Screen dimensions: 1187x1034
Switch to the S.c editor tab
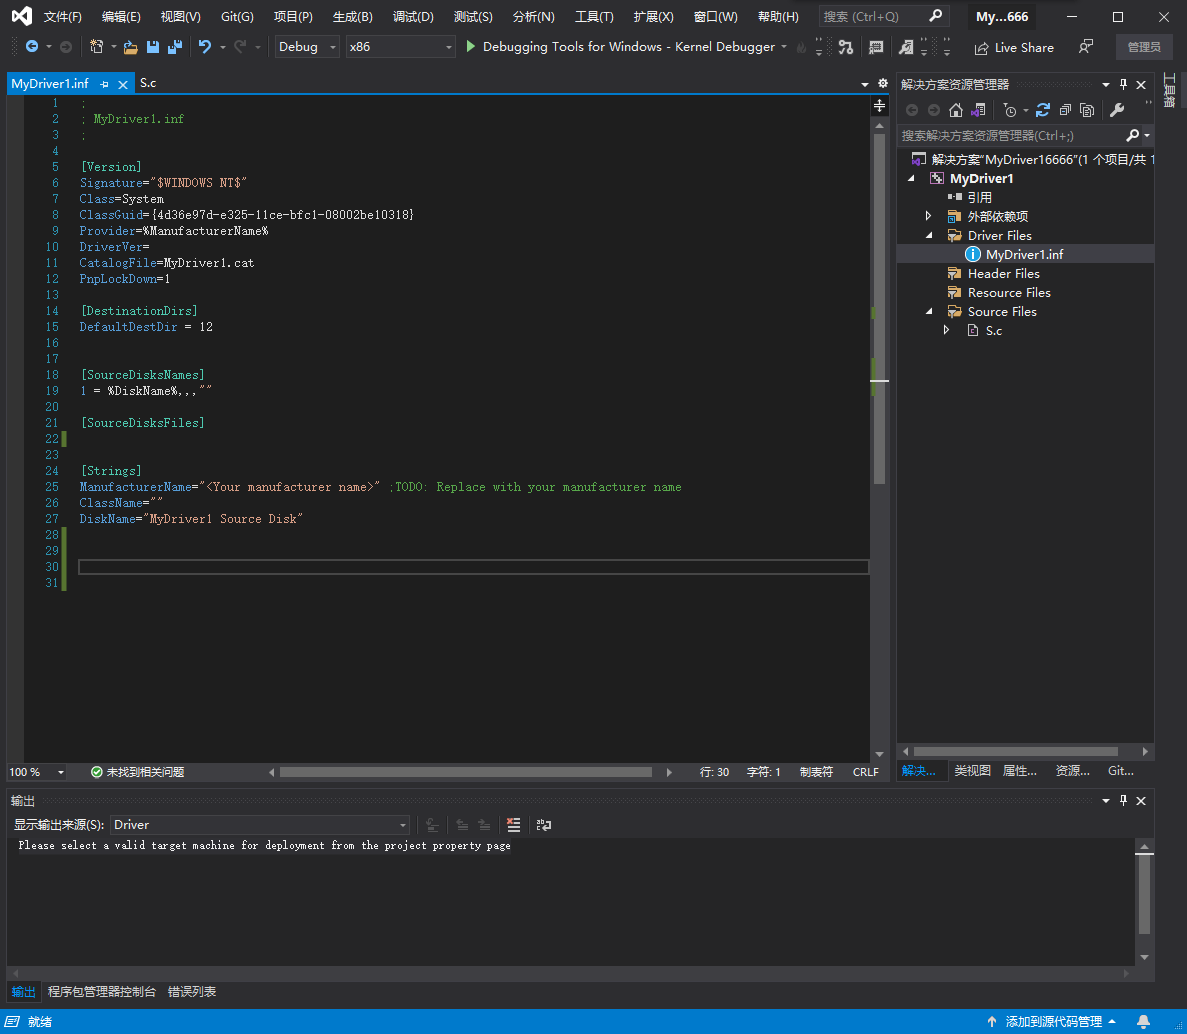tap(148, 83)
